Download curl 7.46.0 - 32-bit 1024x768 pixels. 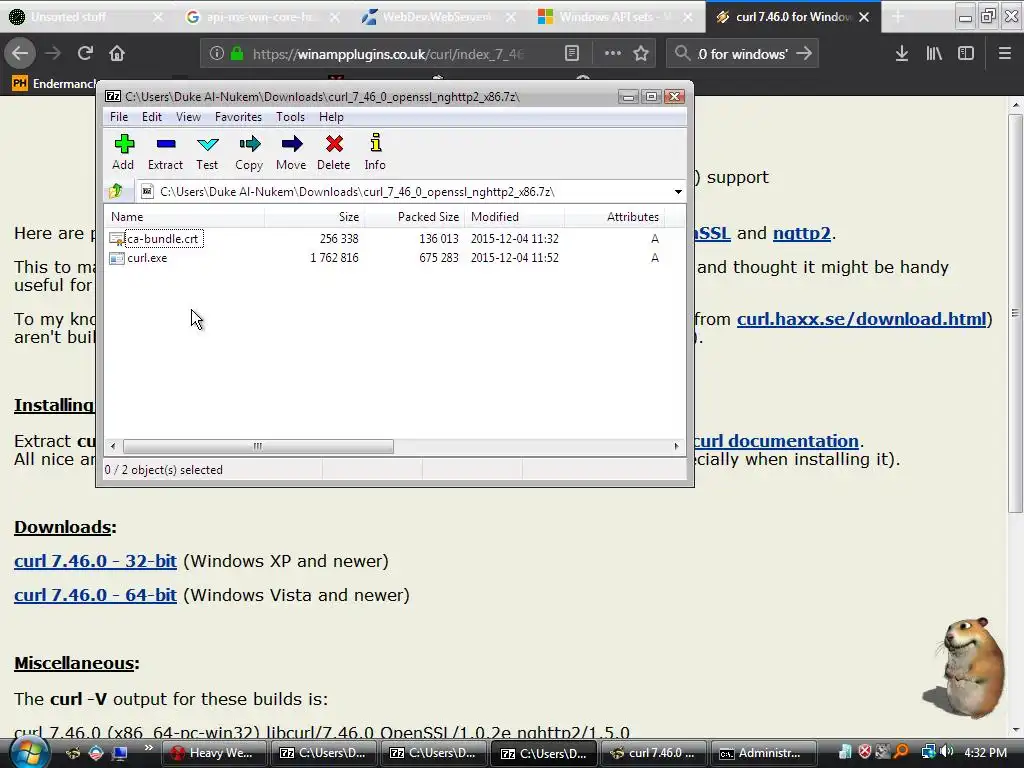[95, 561]
